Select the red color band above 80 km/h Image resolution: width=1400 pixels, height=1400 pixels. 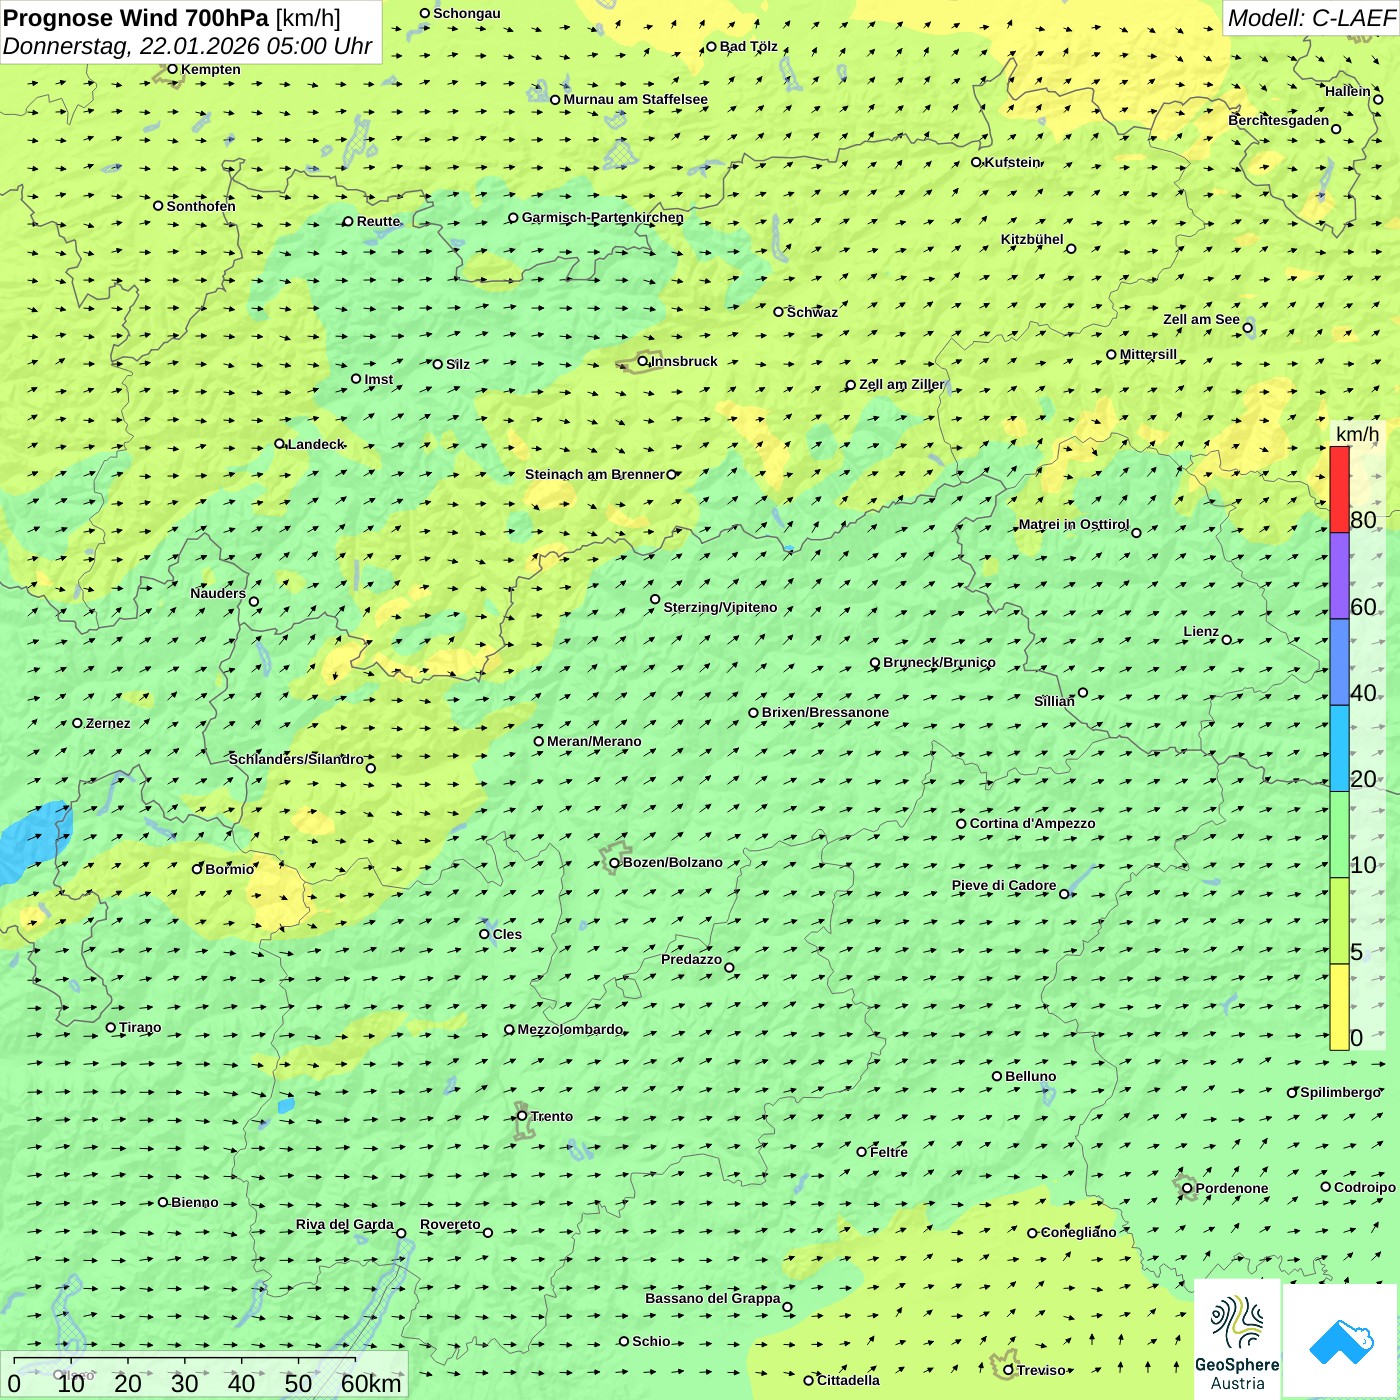tap(1339, 489)
